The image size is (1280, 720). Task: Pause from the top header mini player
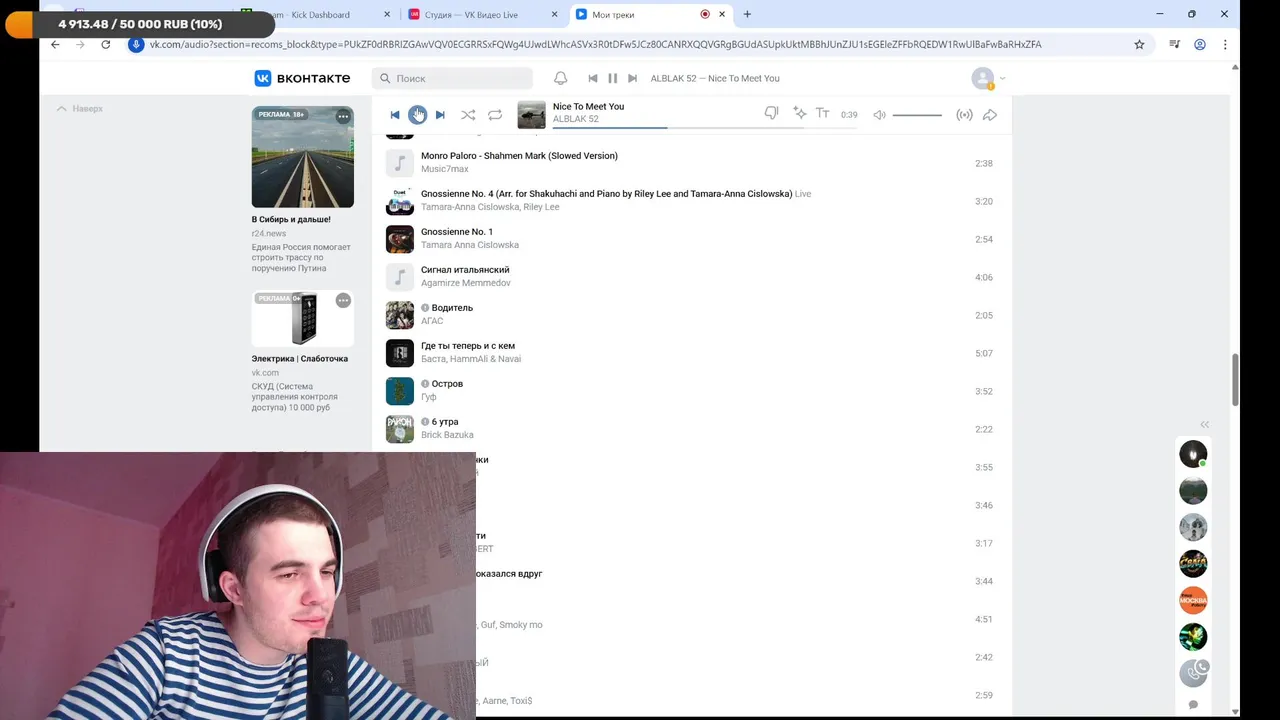[x=612, y=78]
